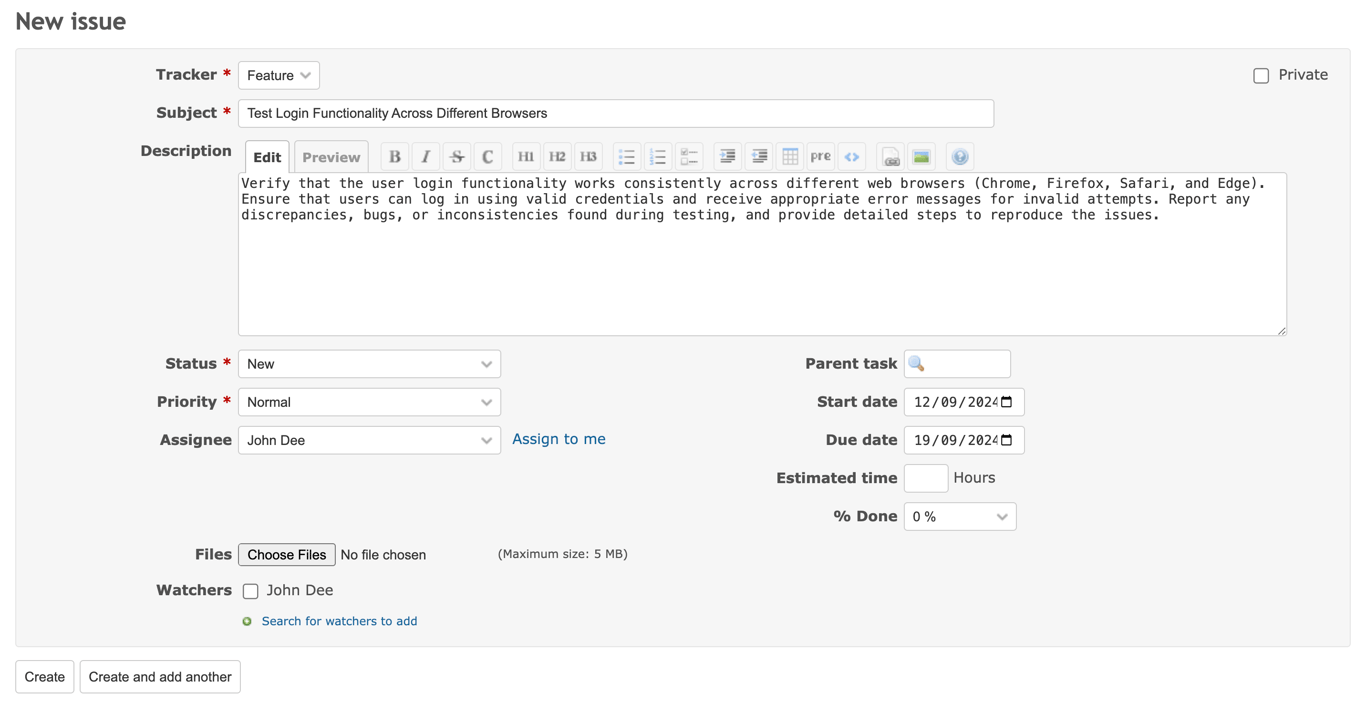The image size is (1366, 703).
Task: Select the strikethrough formatting icon
Action: pyautogui.click(x=456, y=156)
